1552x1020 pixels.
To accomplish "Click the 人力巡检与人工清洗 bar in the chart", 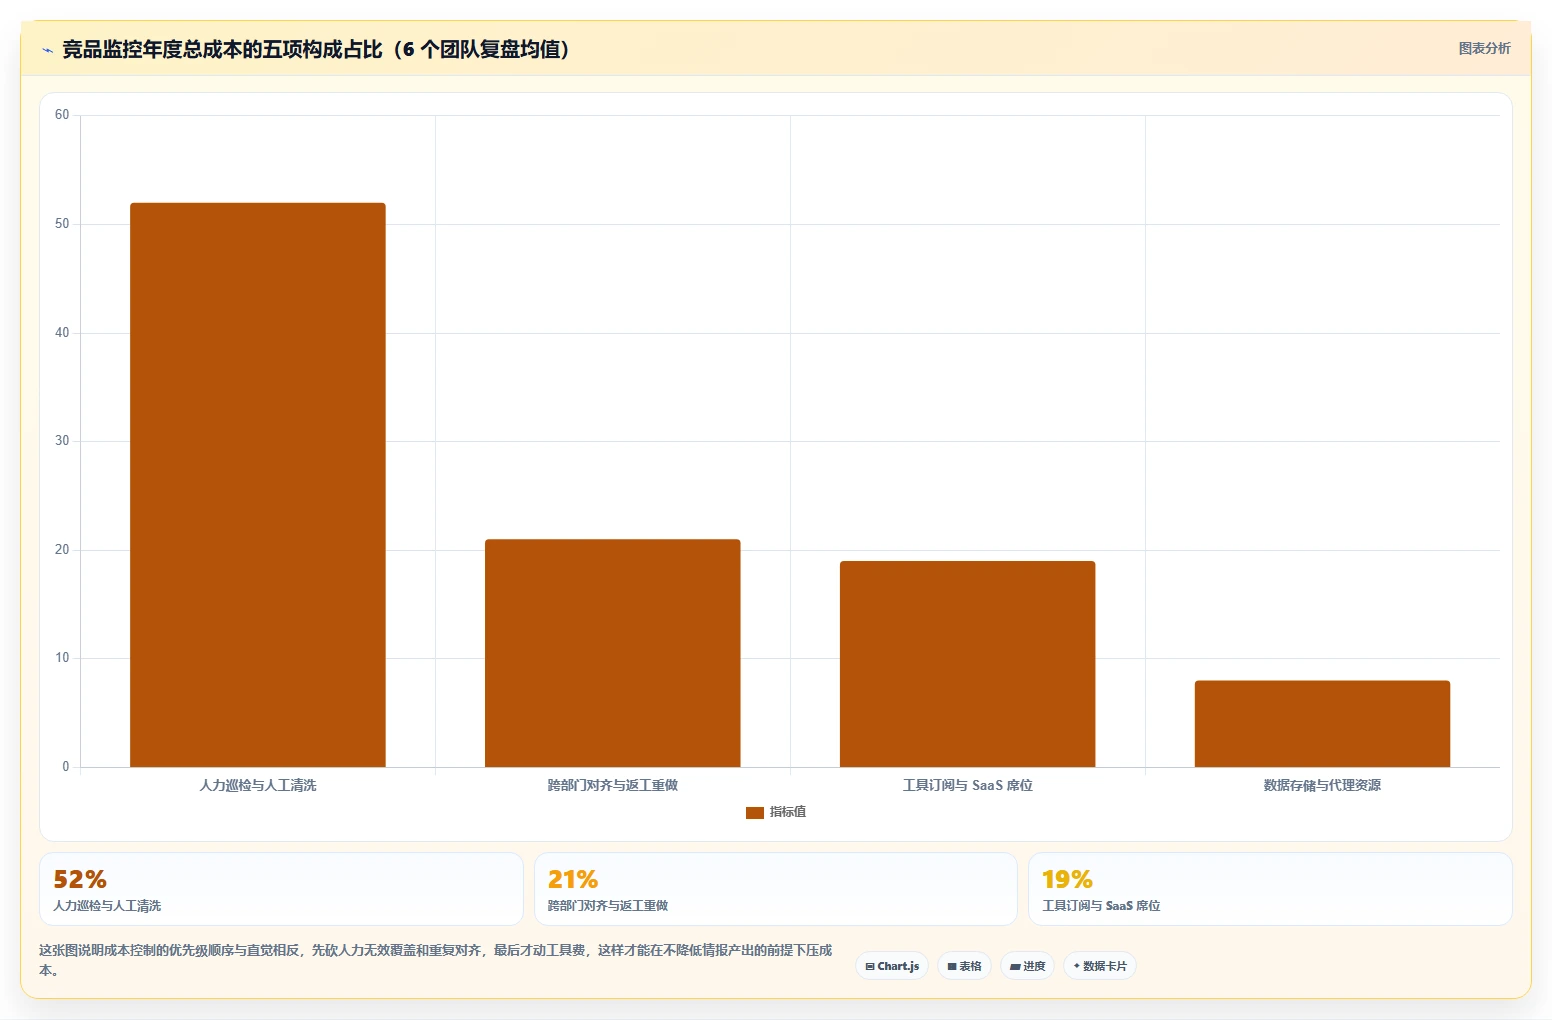I will (x=258, y=485).
